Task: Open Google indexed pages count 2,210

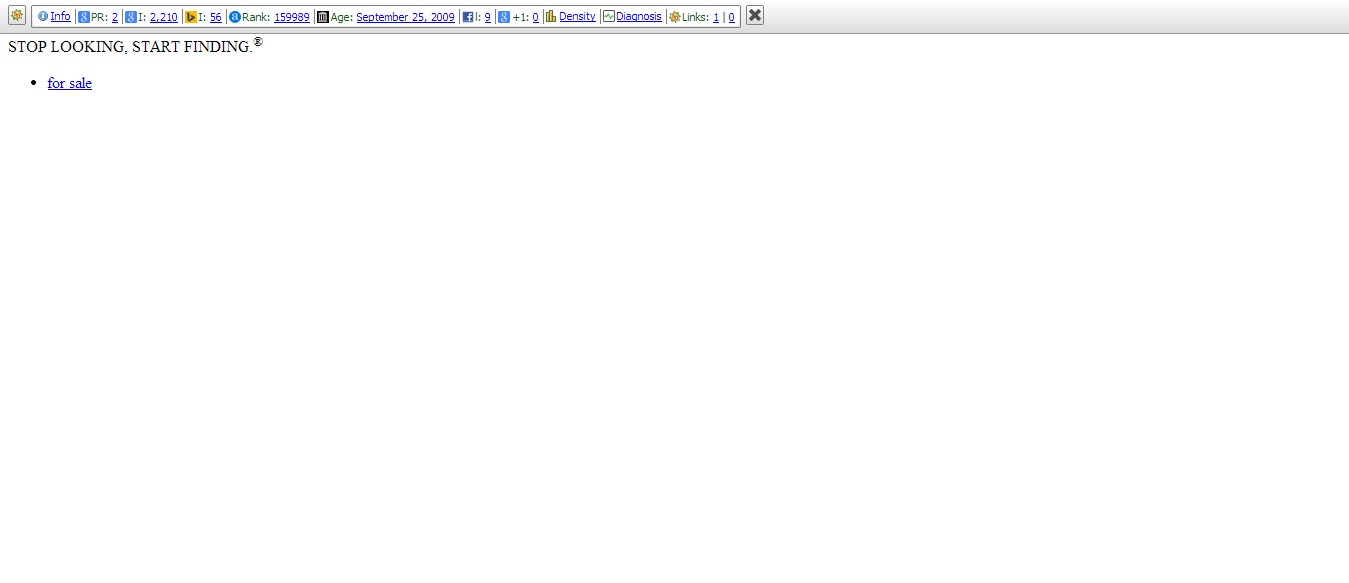Action: tap(164, 17)
